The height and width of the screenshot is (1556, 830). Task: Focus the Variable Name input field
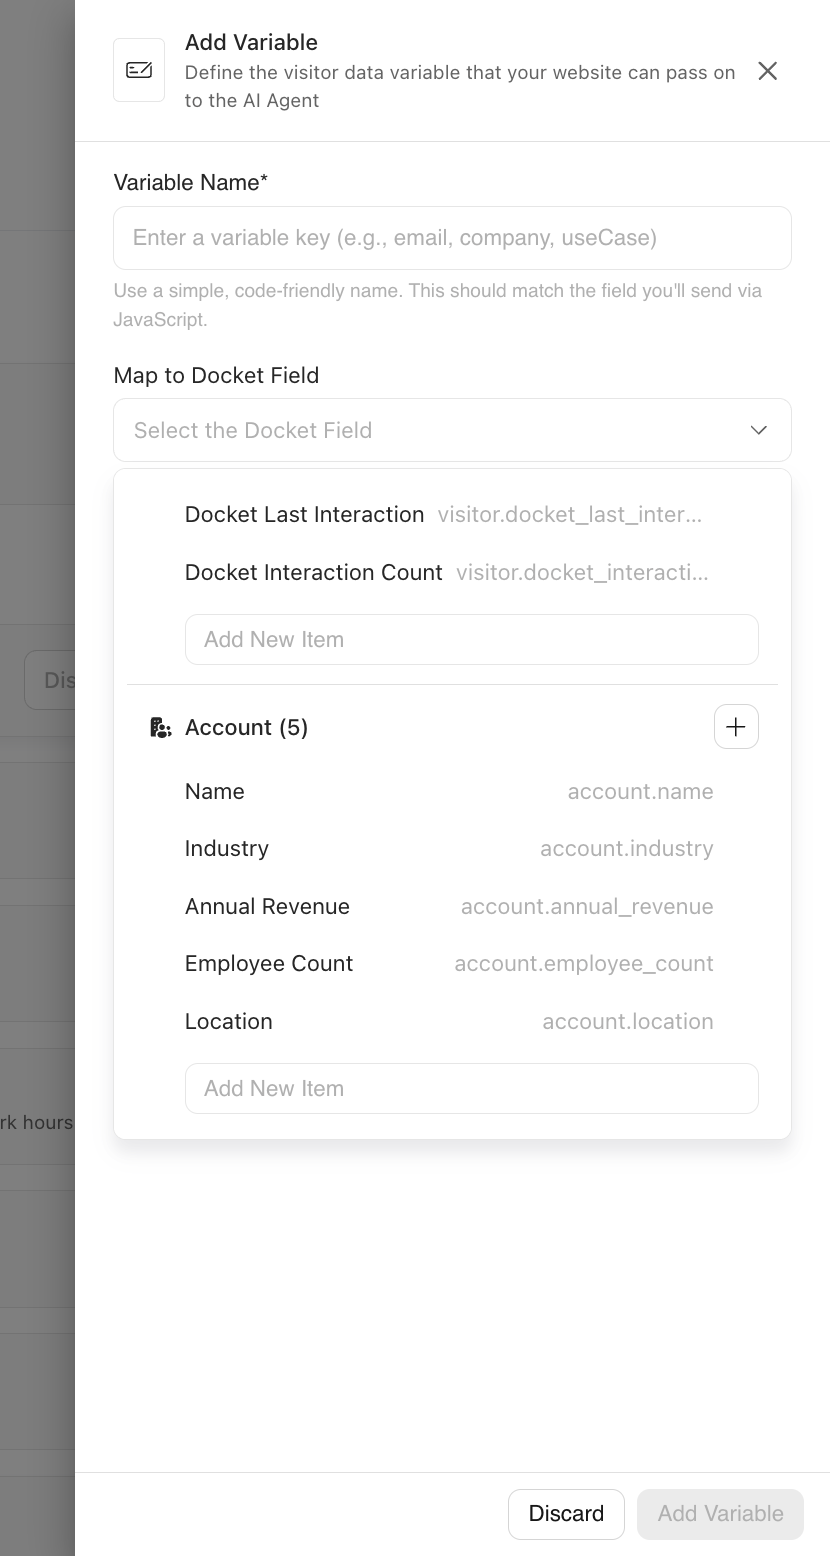click(452, 238)
